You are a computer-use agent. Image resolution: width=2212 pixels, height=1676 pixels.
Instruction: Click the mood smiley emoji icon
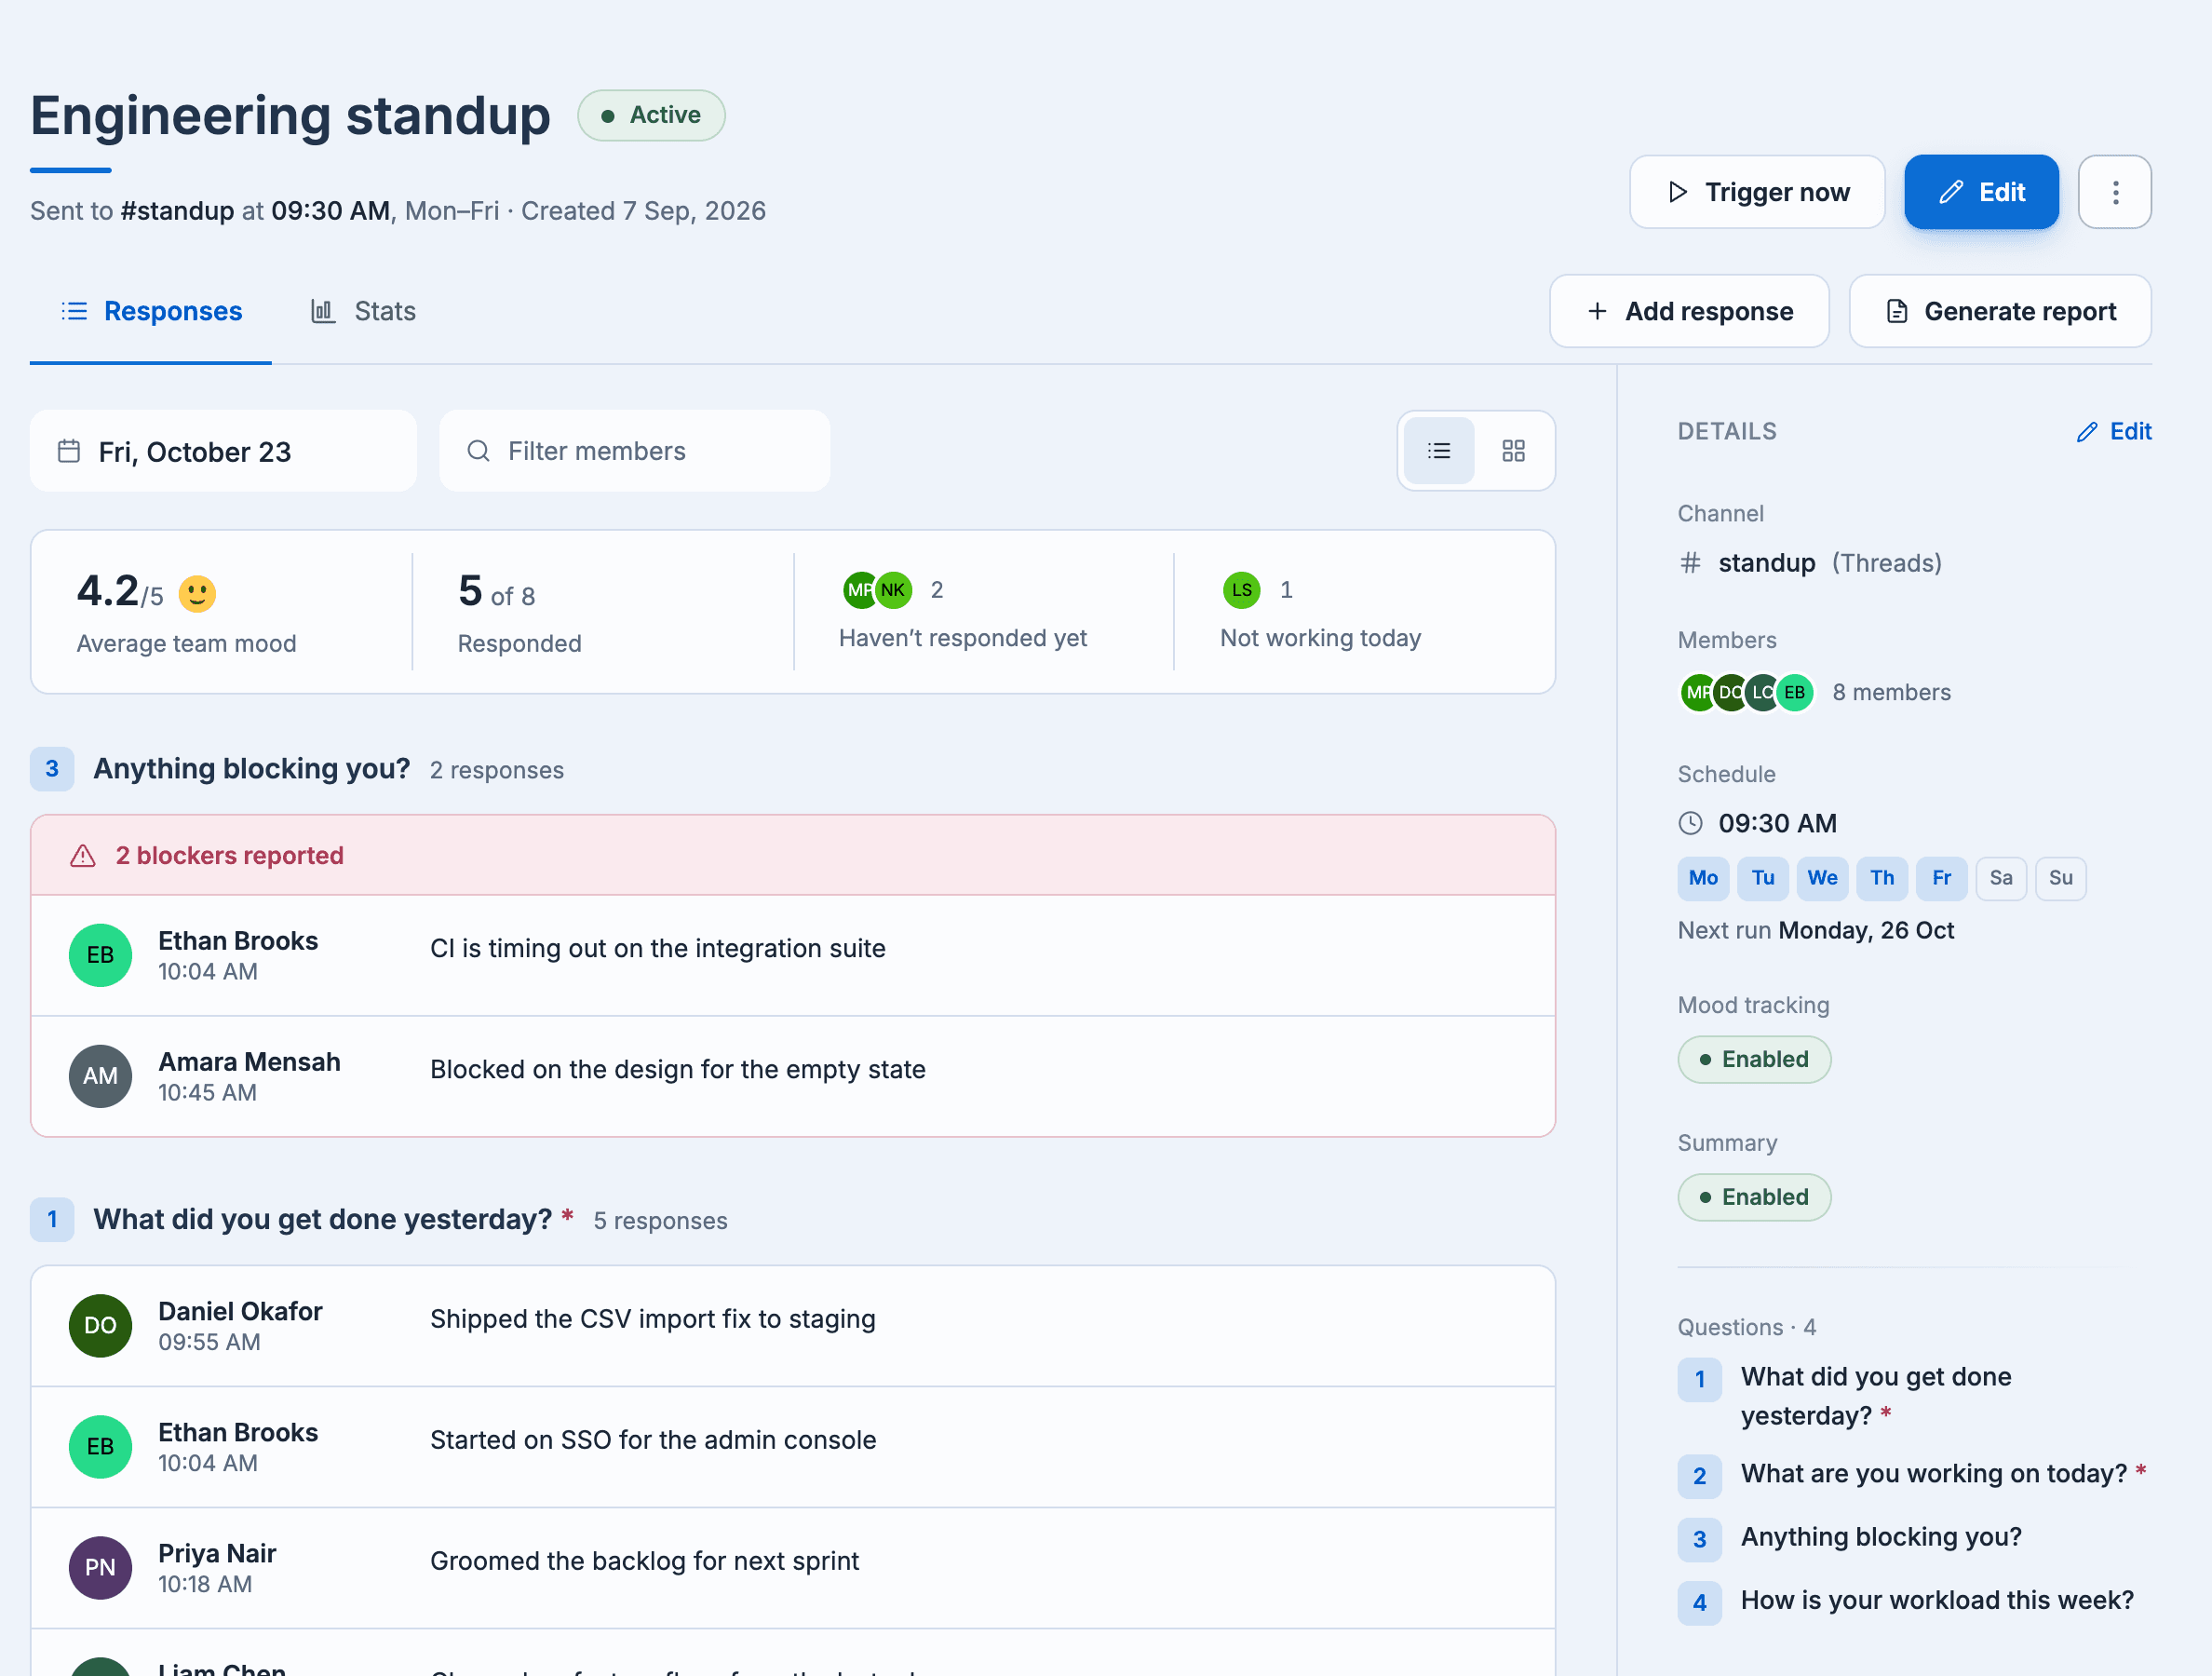coord(197,594)
